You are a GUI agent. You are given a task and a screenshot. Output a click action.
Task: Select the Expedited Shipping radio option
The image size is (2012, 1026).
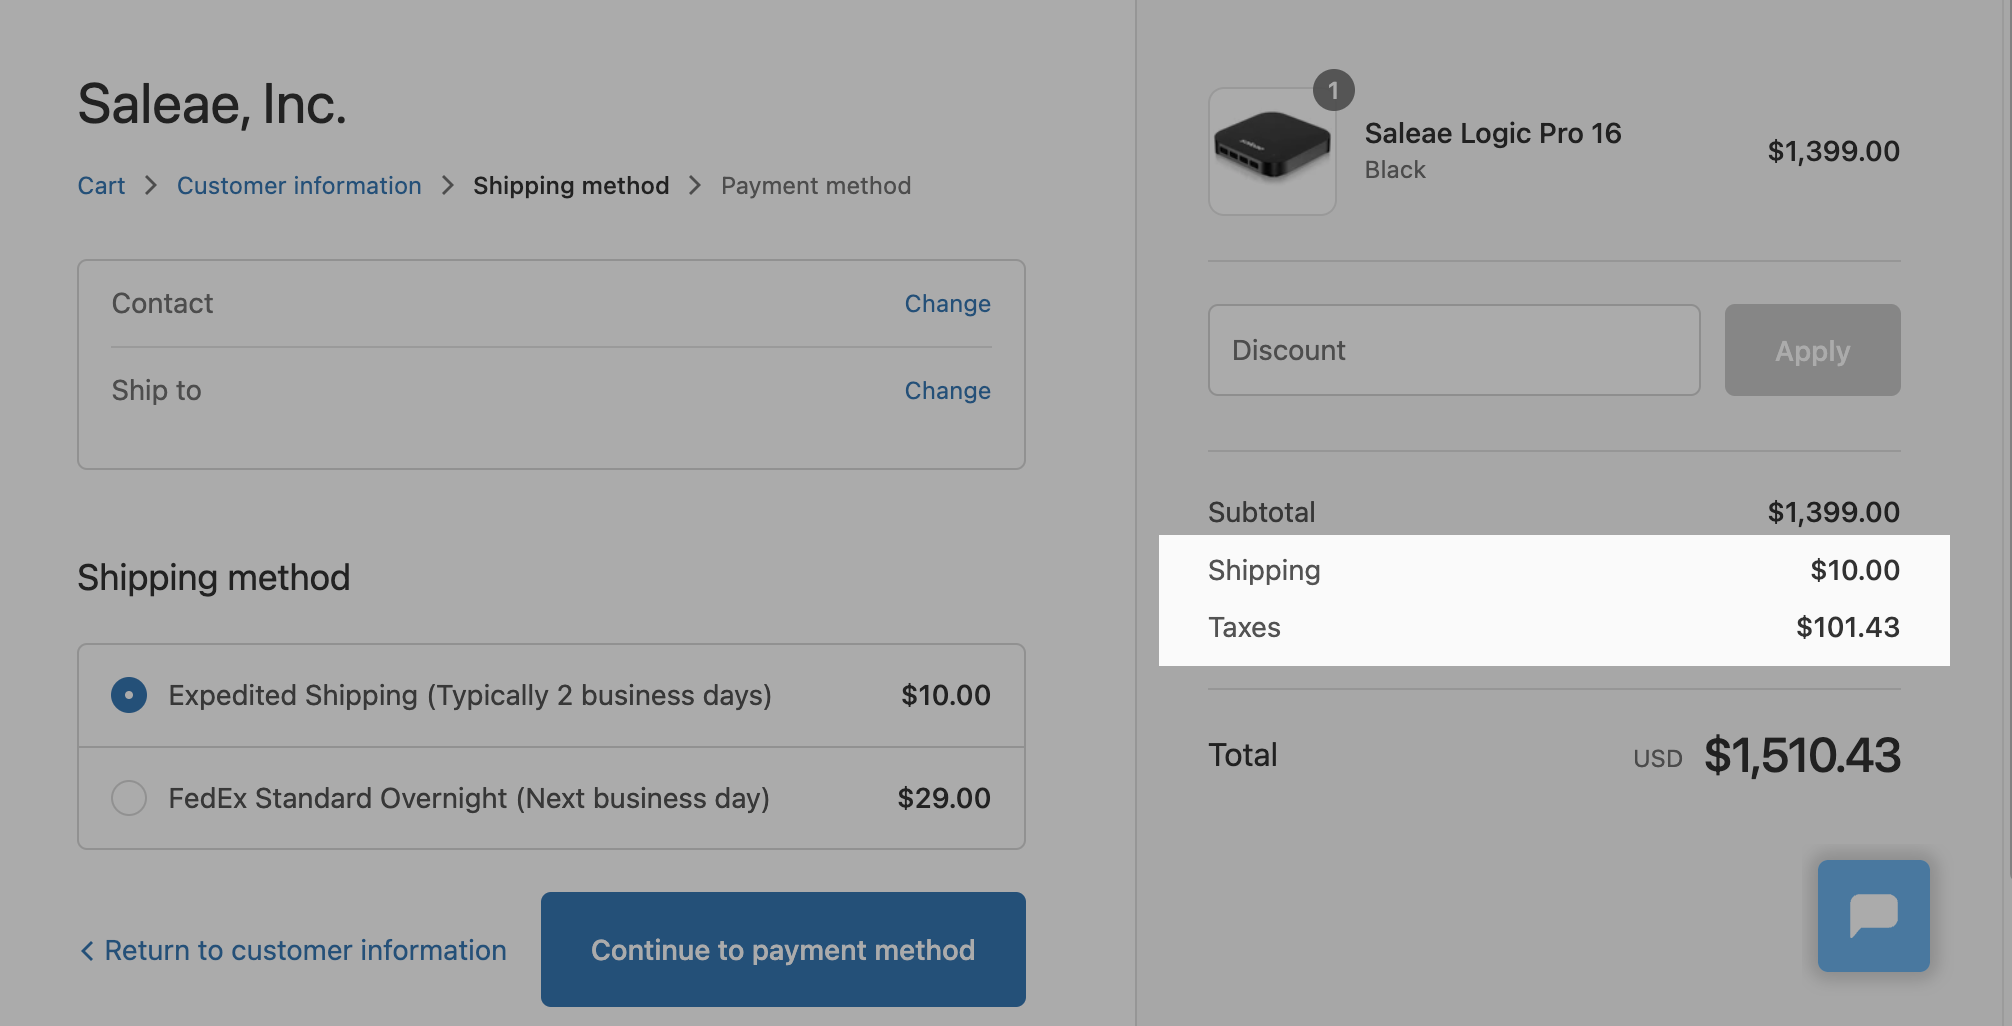click(x=129, y=695)
